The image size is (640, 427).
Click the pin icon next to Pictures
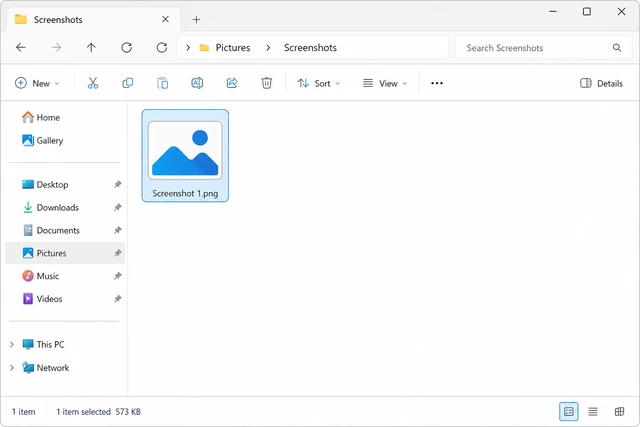(118, 253)
